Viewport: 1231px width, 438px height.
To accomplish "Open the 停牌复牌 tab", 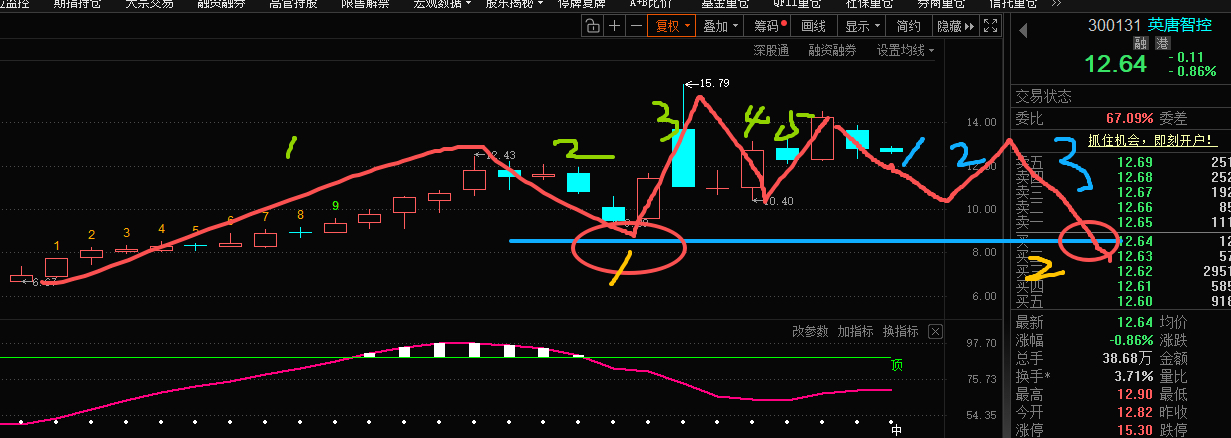I will click(583, 4).
